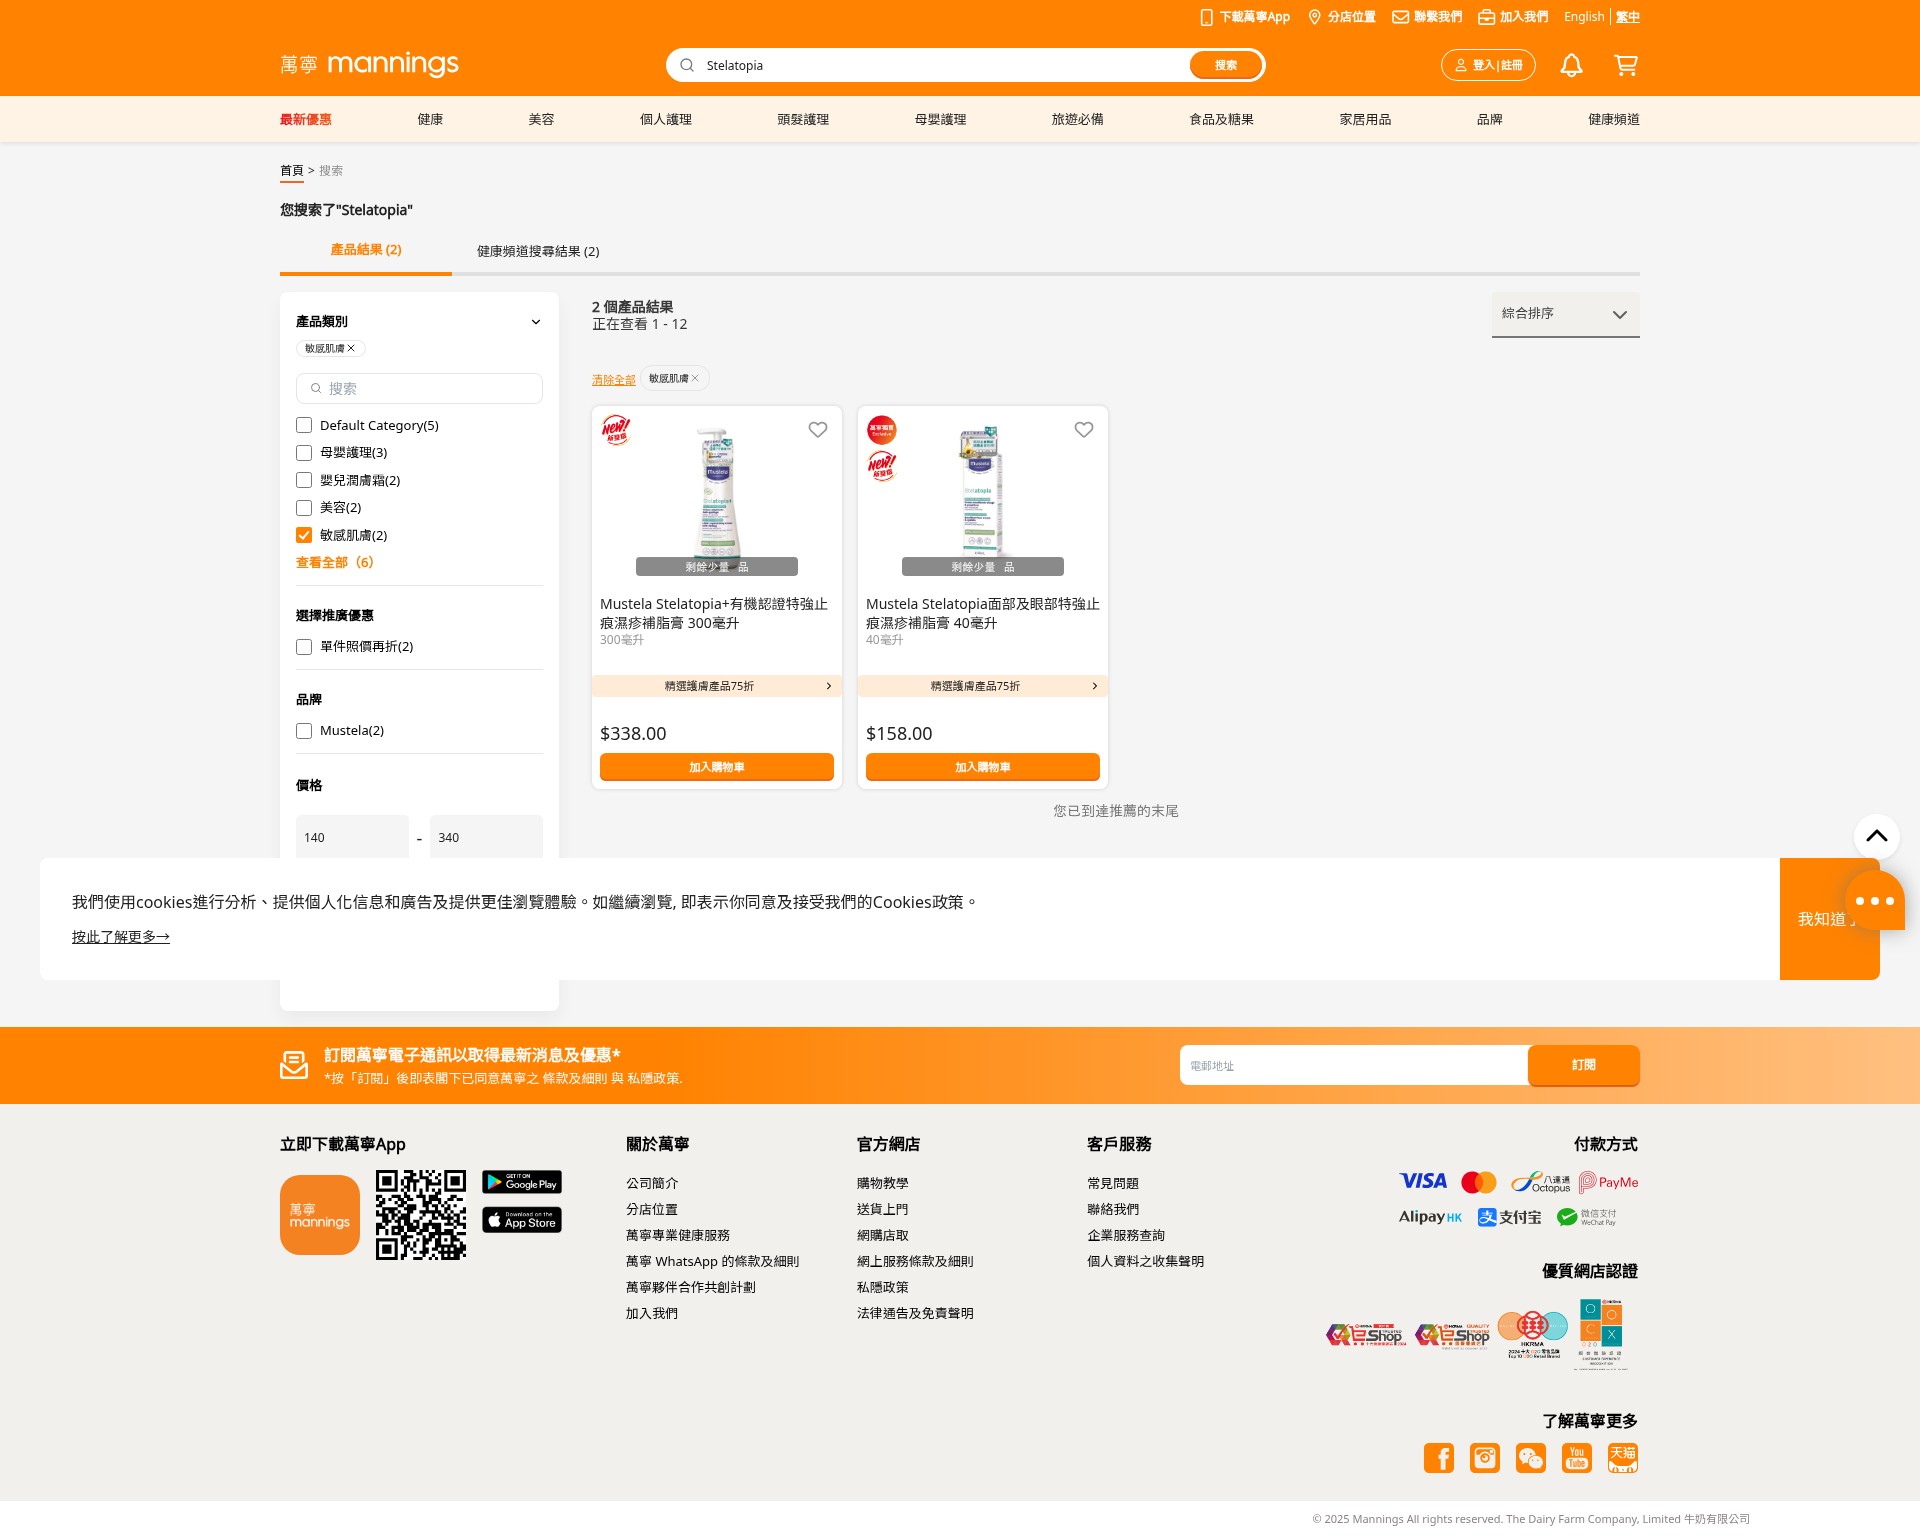Screen dimensions: 1920x1538
Task: Open the notifications bell icon
Action: [x=1571, y=65]
